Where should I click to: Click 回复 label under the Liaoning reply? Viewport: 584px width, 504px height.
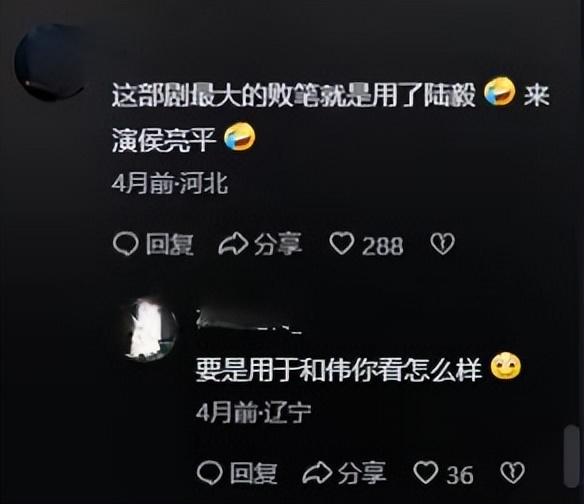(x=254, y=473)
